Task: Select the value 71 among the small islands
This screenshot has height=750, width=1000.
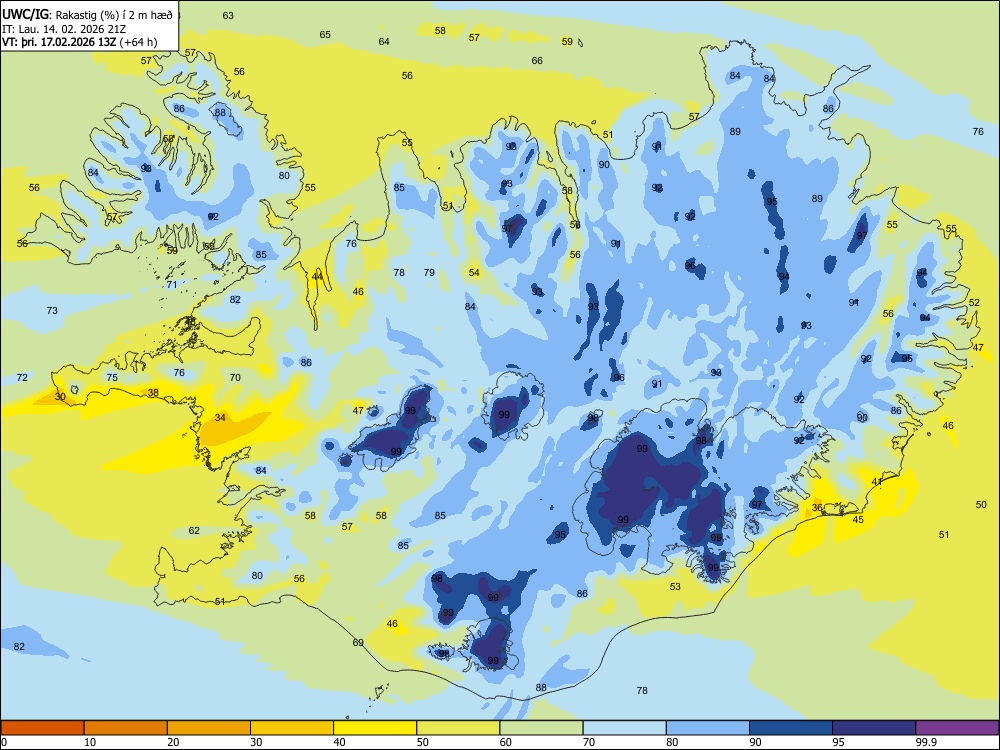Action: 172,284
